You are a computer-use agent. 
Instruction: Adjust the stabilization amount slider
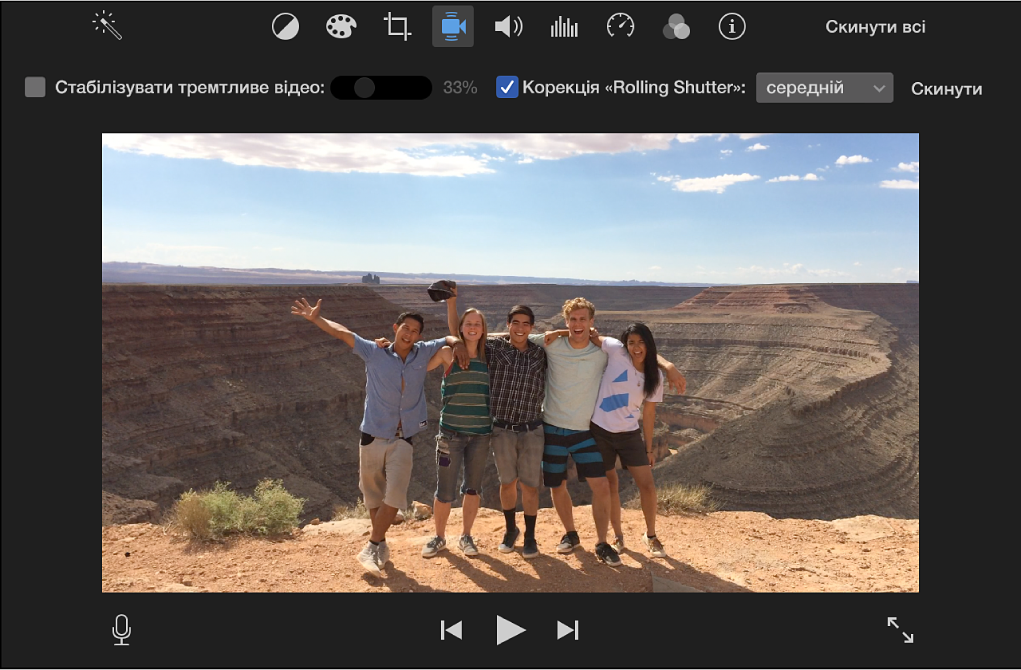(x=381, y=88)
